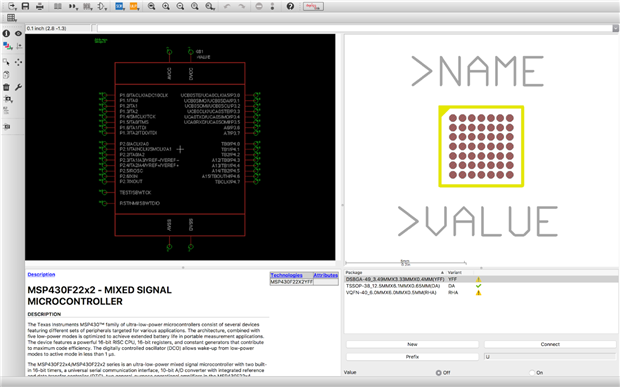The image size is (620, 387).
Task: Click the green checkmark on TSSOP-38 row
Action: (478, 286)
